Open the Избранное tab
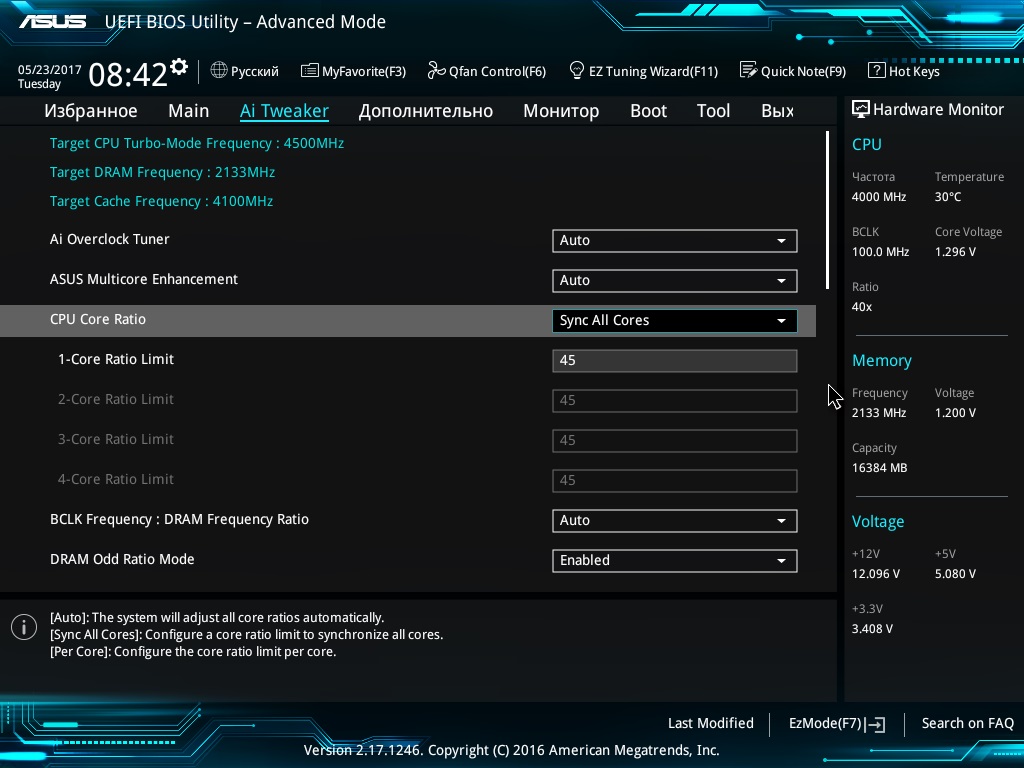The width and height of the screenshot is (1024, 768). pos(91,111)
